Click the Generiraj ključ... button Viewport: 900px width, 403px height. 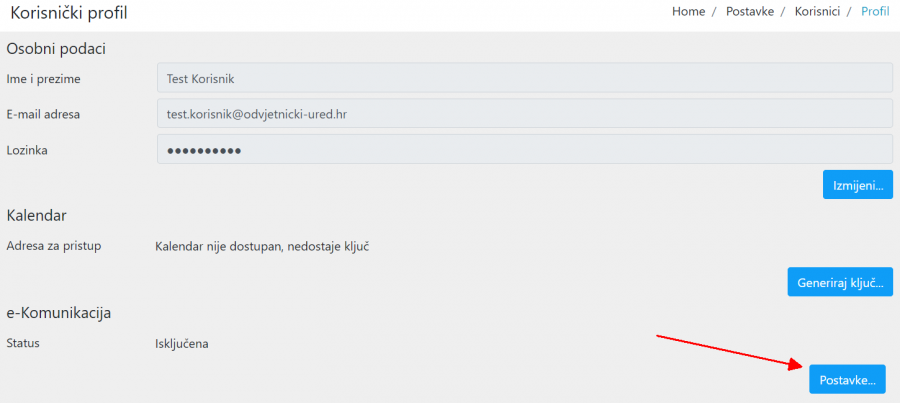[840, 282]
